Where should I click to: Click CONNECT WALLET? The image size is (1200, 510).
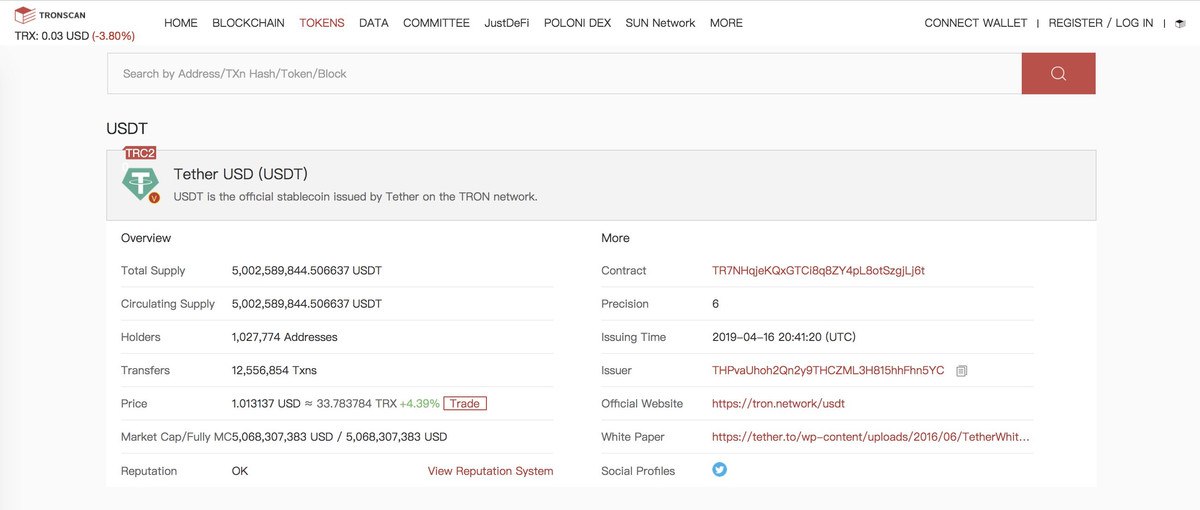pyautogui.click(x=976, y=23)
